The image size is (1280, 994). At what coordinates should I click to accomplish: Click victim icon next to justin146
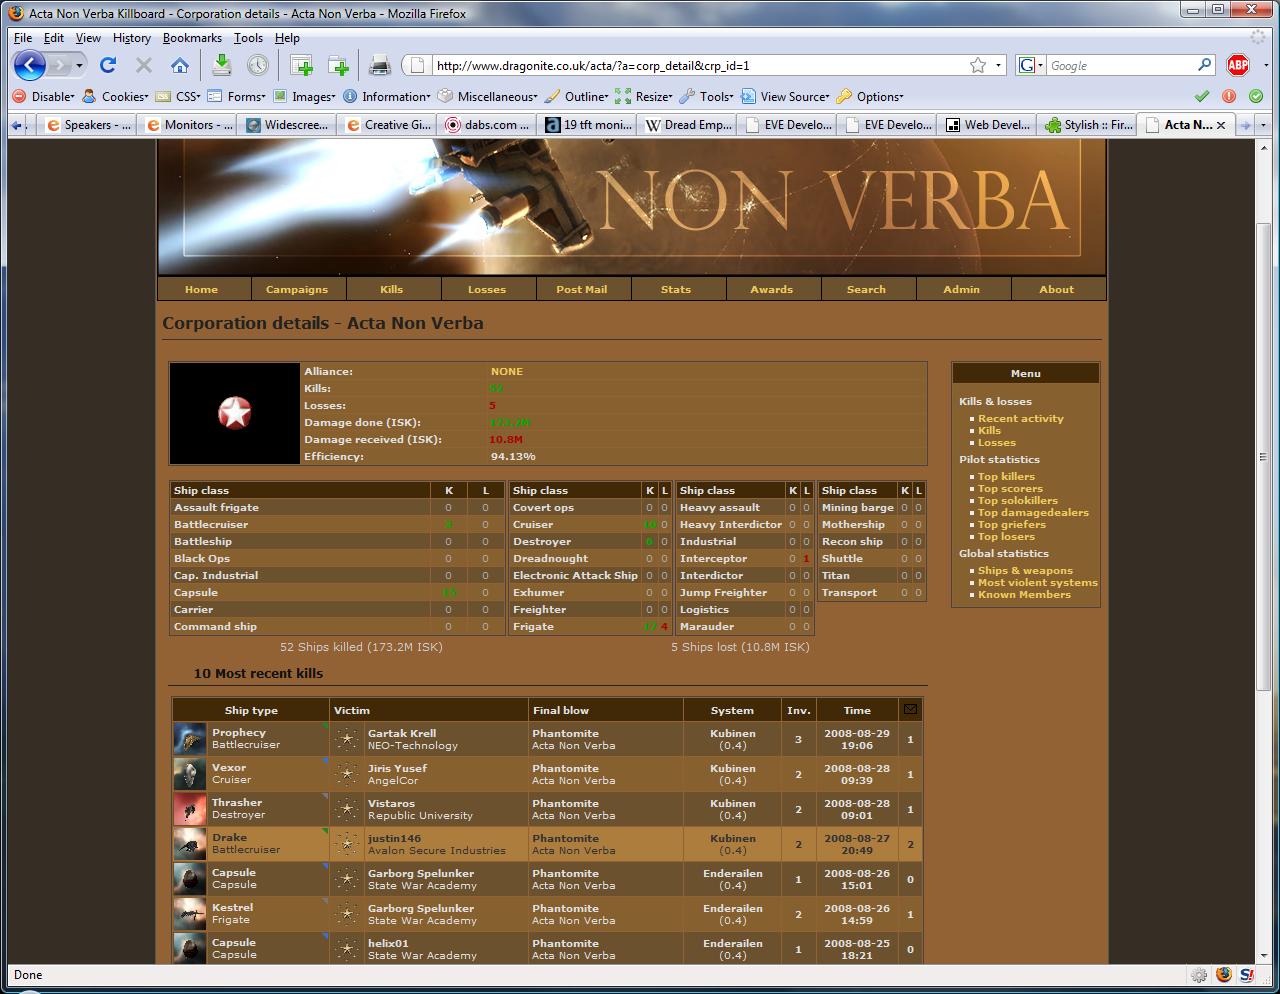347,845
